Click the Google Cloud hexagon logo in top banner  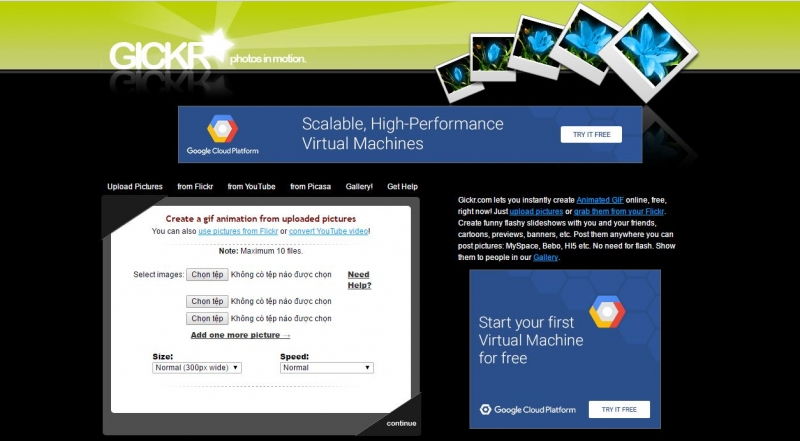tap(222, 129)
